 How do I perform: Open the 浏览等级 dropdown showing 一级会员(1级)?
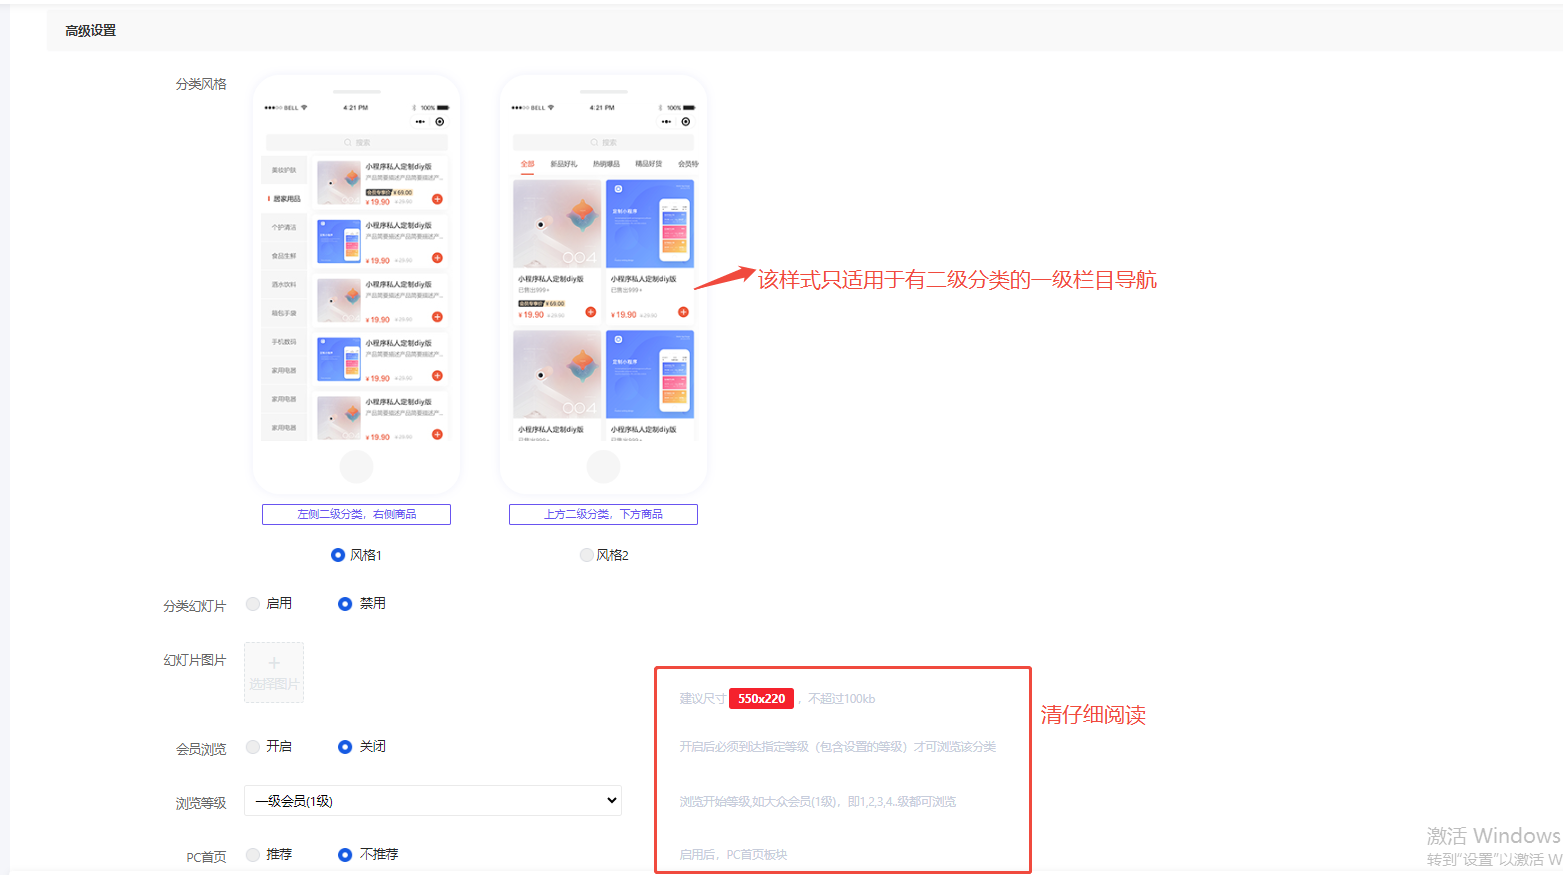(433, 801)
